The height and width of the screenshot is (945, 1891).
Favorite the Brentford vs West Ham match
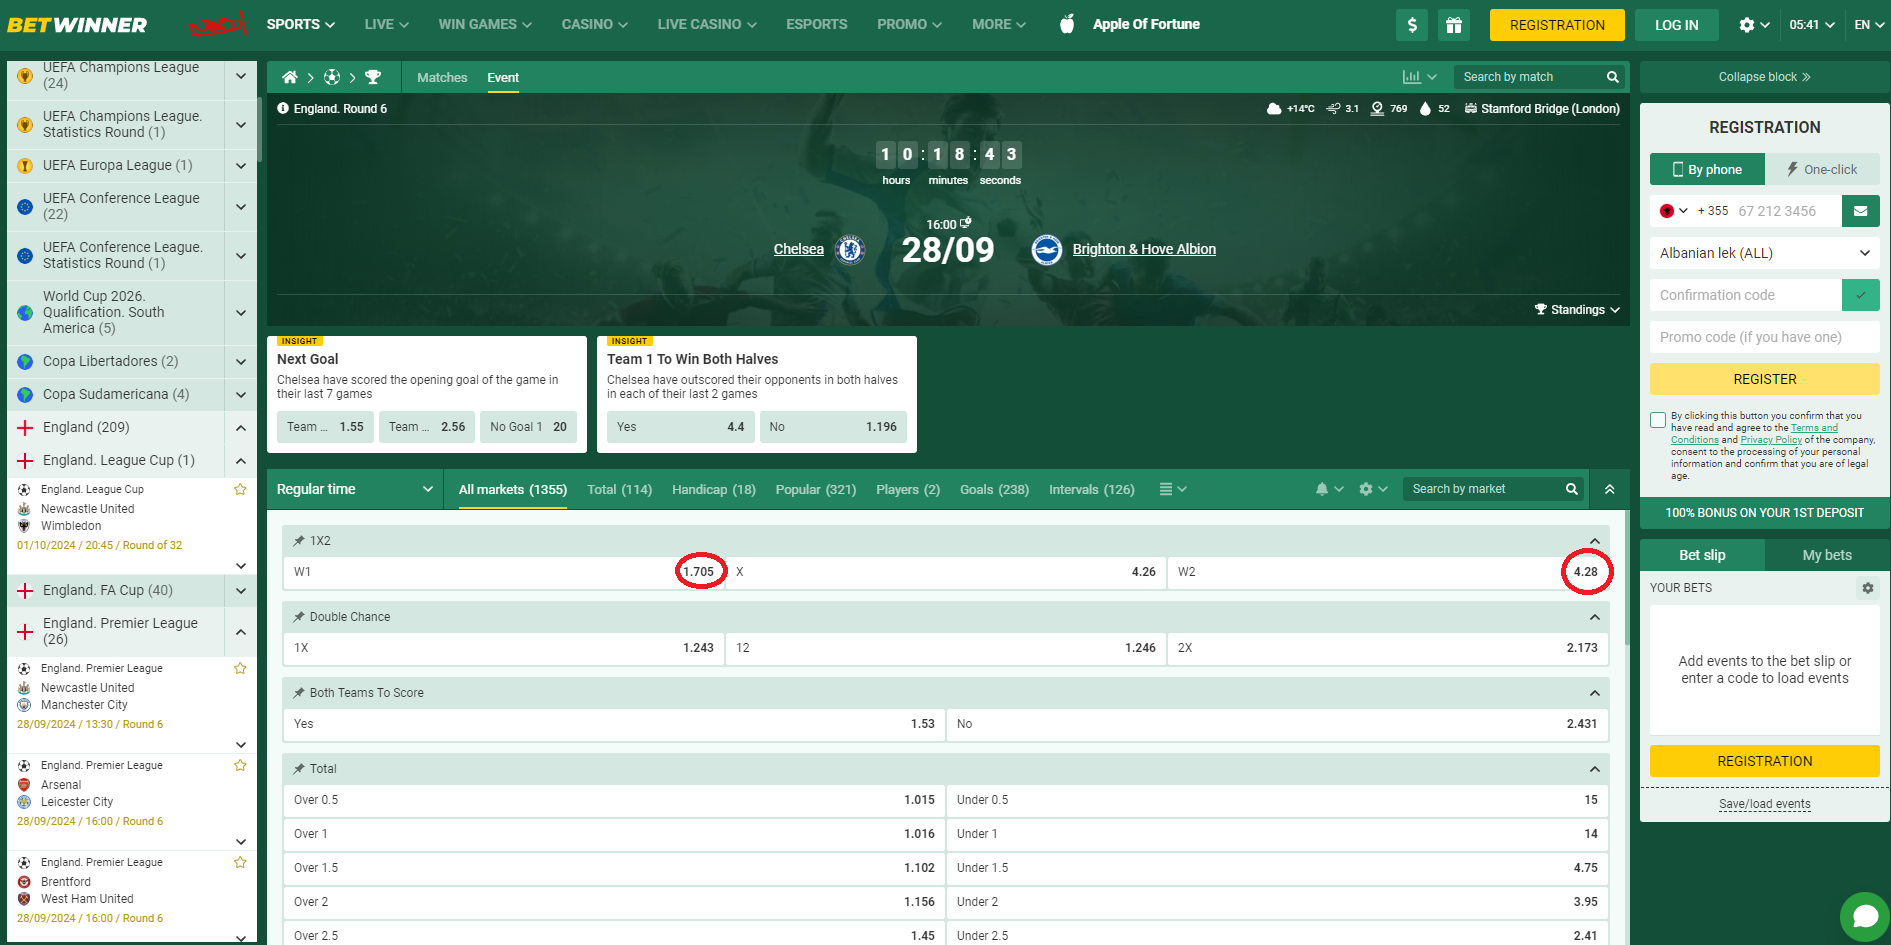pos(240,863)
